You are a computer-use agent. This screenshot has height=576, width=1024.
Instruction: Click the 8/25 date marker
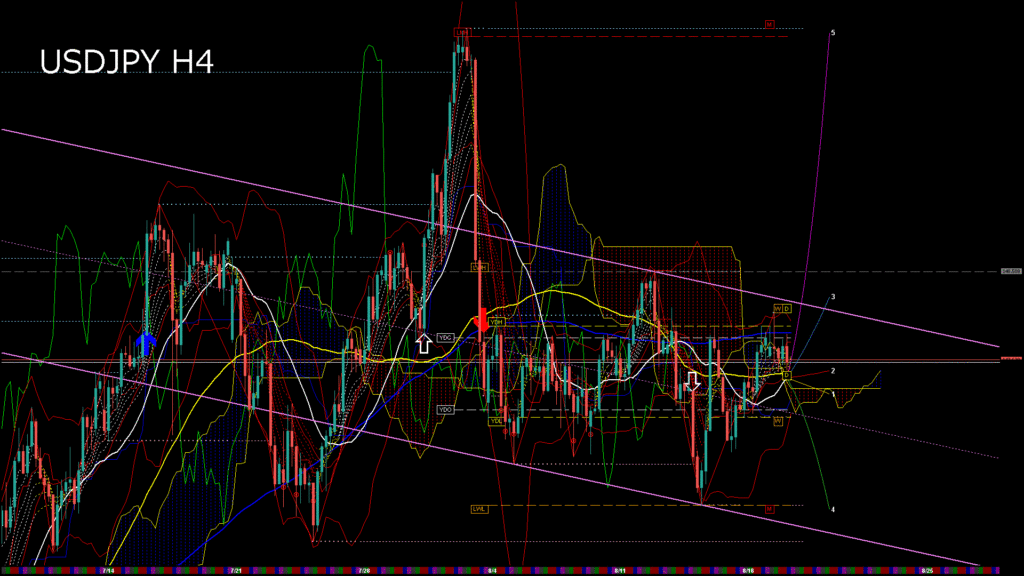(927, 570)
